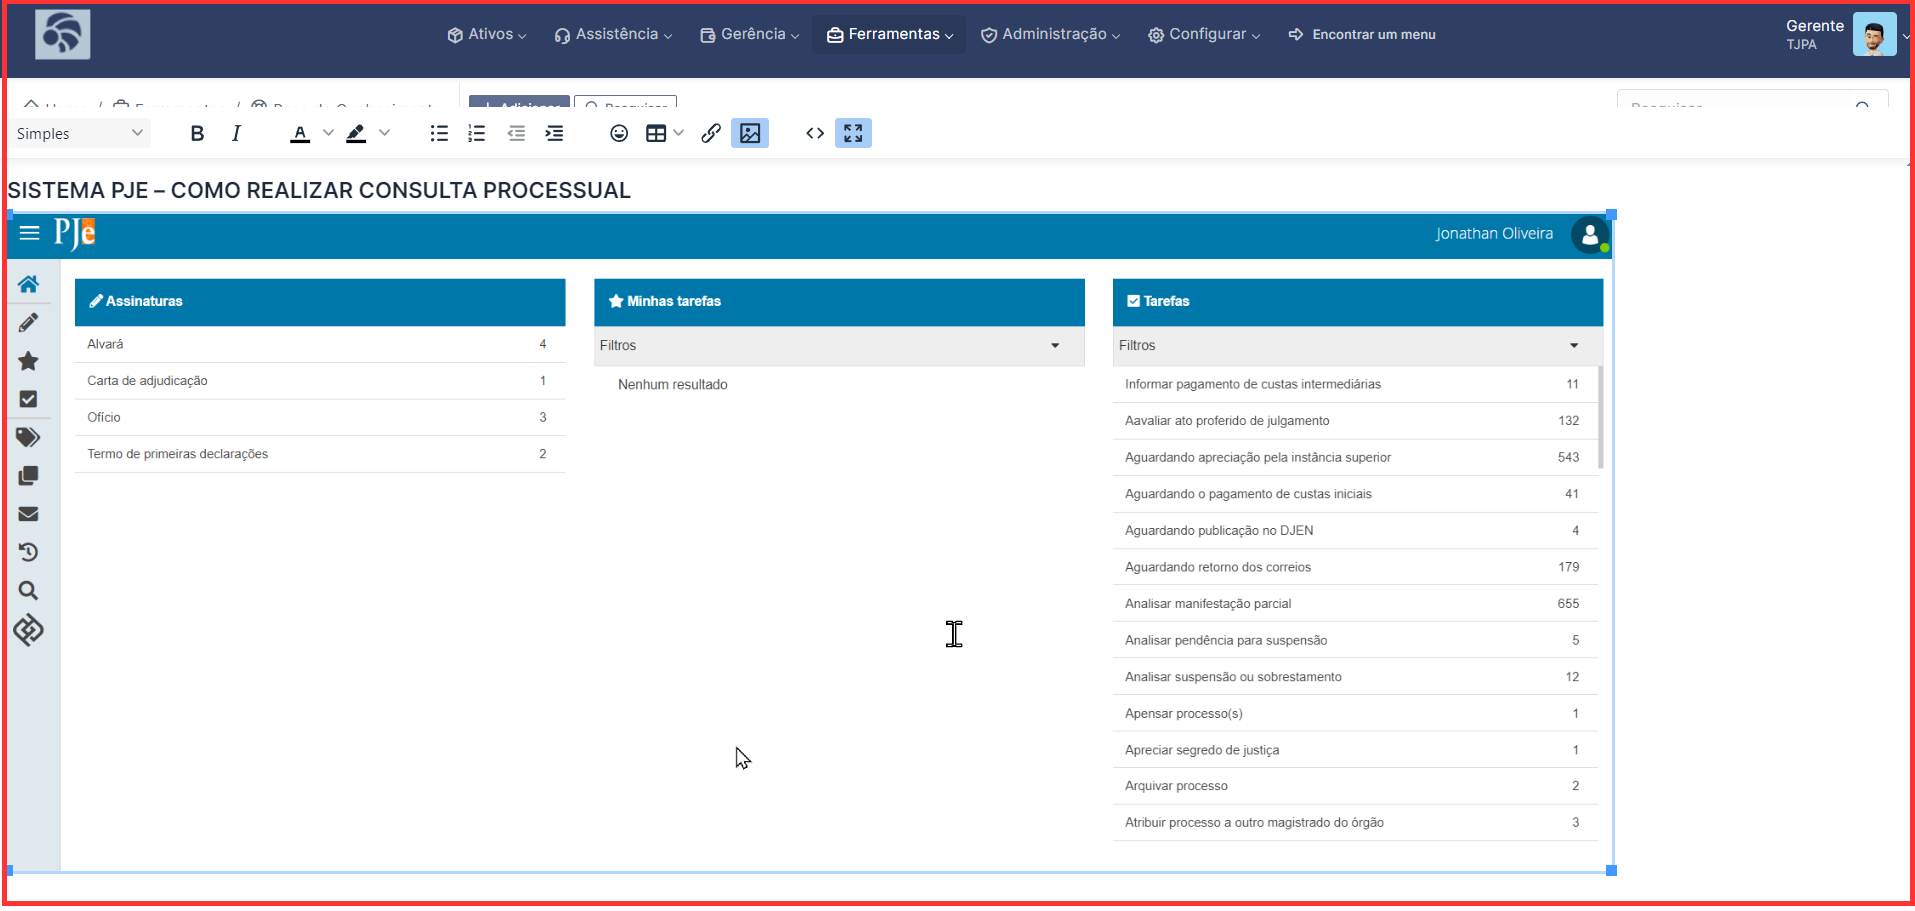Open the insert image tool
Screen dimensions: 1915x911
[x=750, y=133]
